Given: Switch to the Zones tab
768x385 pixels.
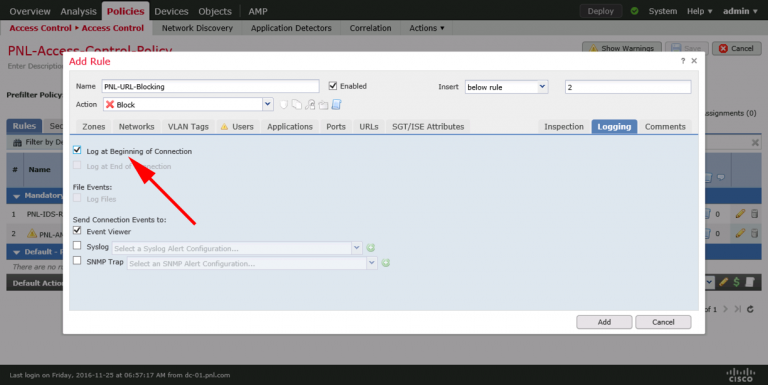Looking at the screenshot, I should [94, 126].
